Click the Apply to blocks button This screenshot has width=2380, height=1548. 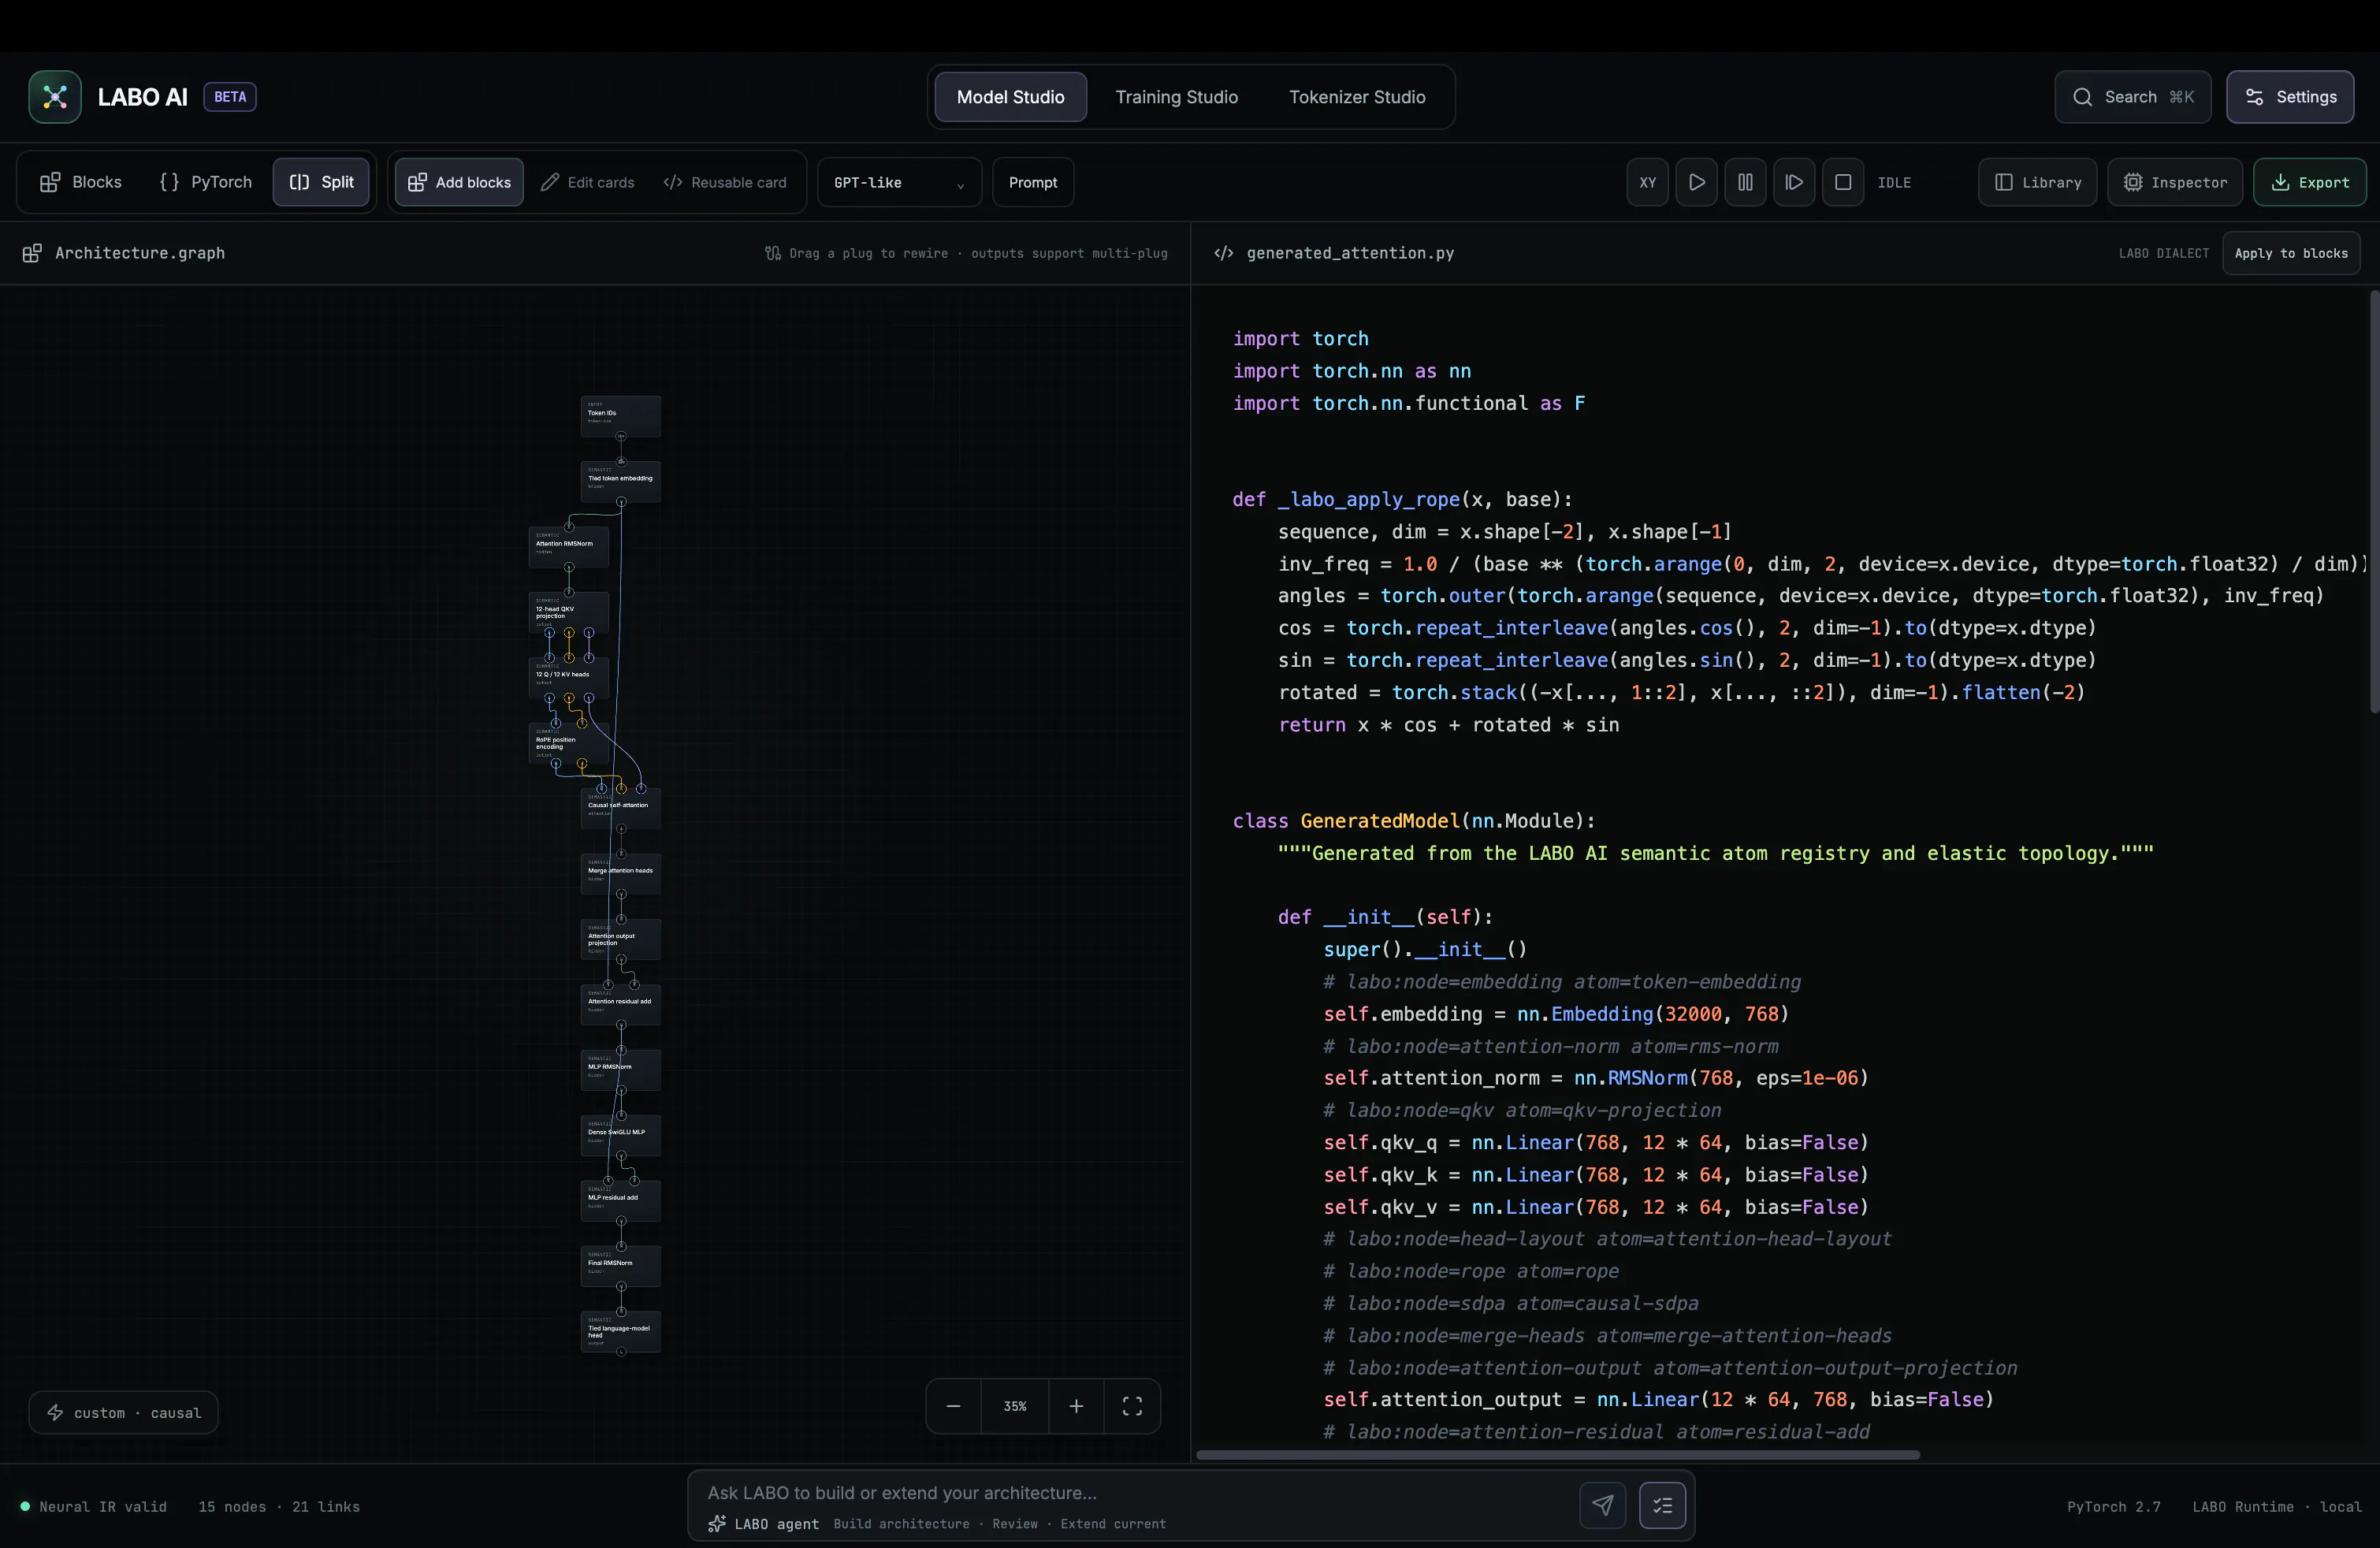pyautogui.click(x=2291, y=253)
